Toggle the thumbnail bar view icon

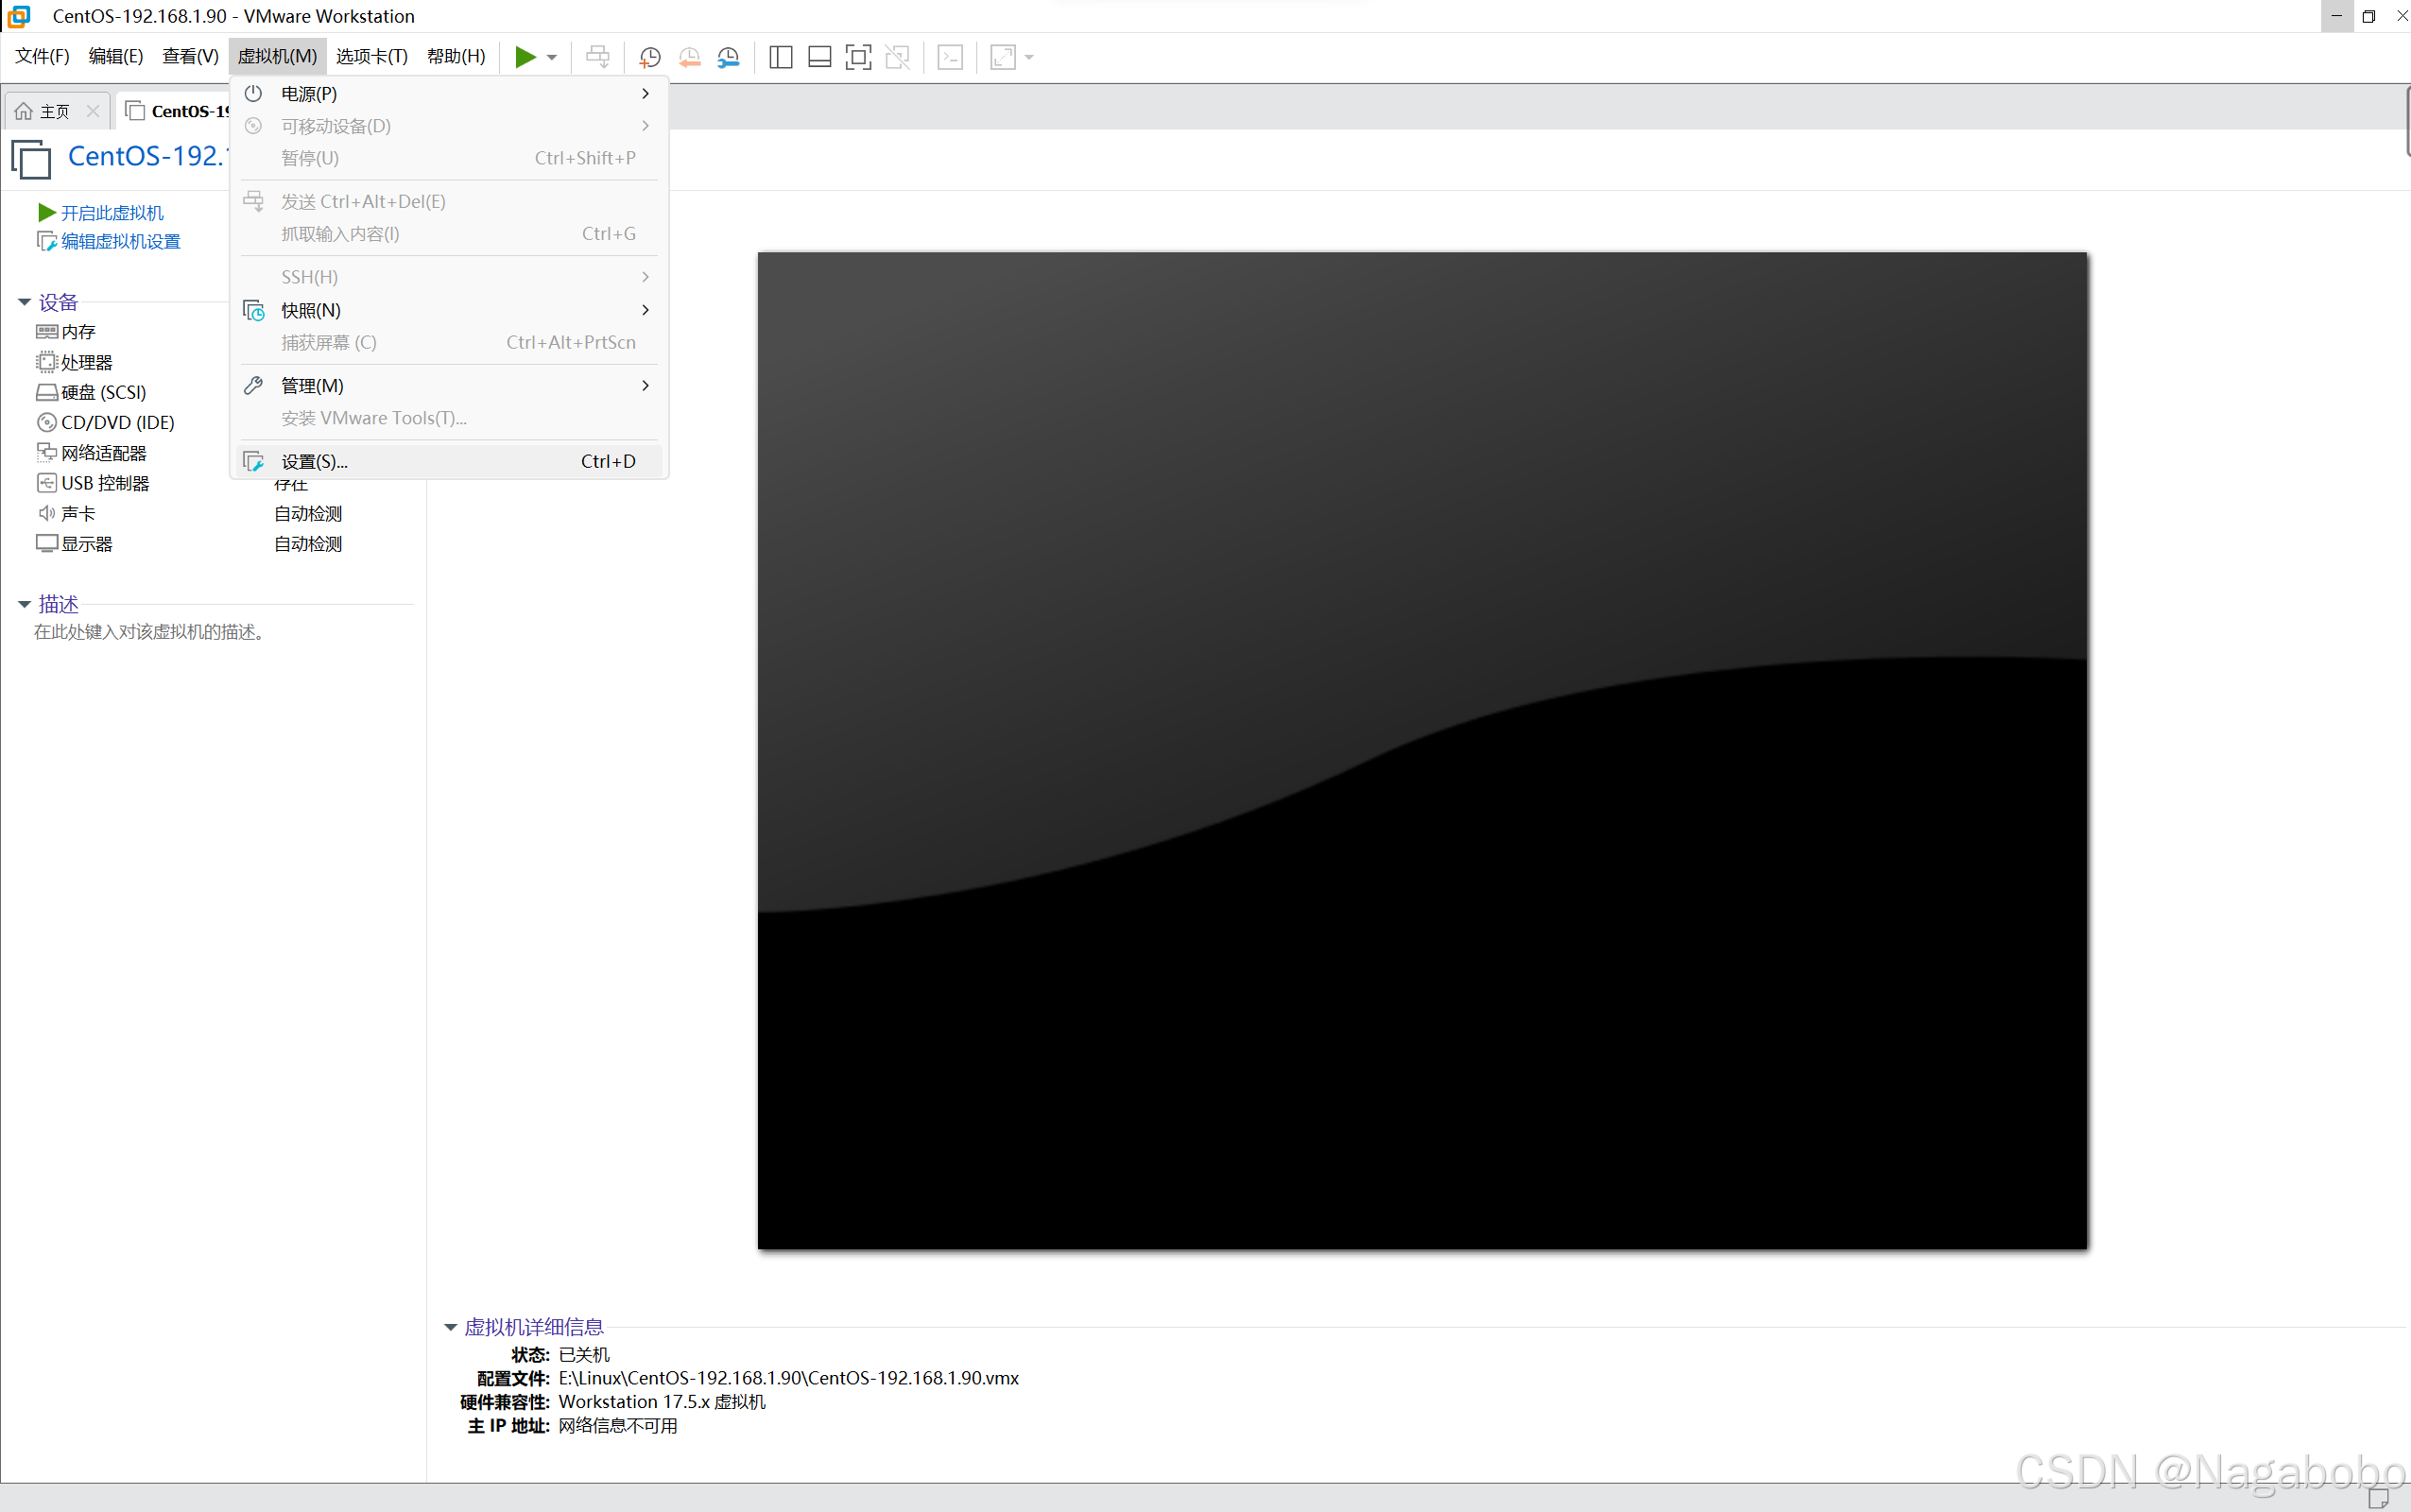819,57
